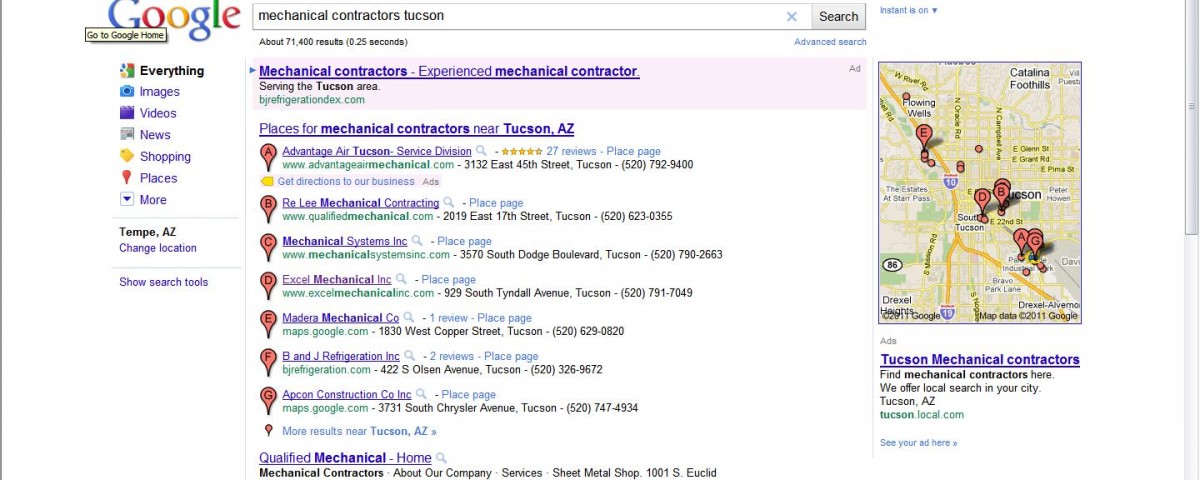Click the Shopping price tag icon
The height and width of the screenshot is (480, 1200).
pyautogui.click(x=127, y=156)
